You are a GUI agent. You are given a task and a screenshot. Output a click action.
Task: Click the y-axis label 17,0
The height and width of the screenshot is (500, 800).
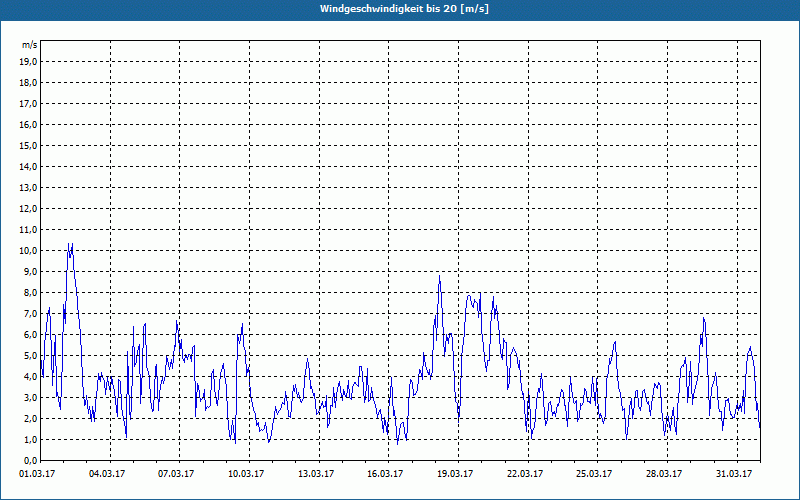pos(28,104)
